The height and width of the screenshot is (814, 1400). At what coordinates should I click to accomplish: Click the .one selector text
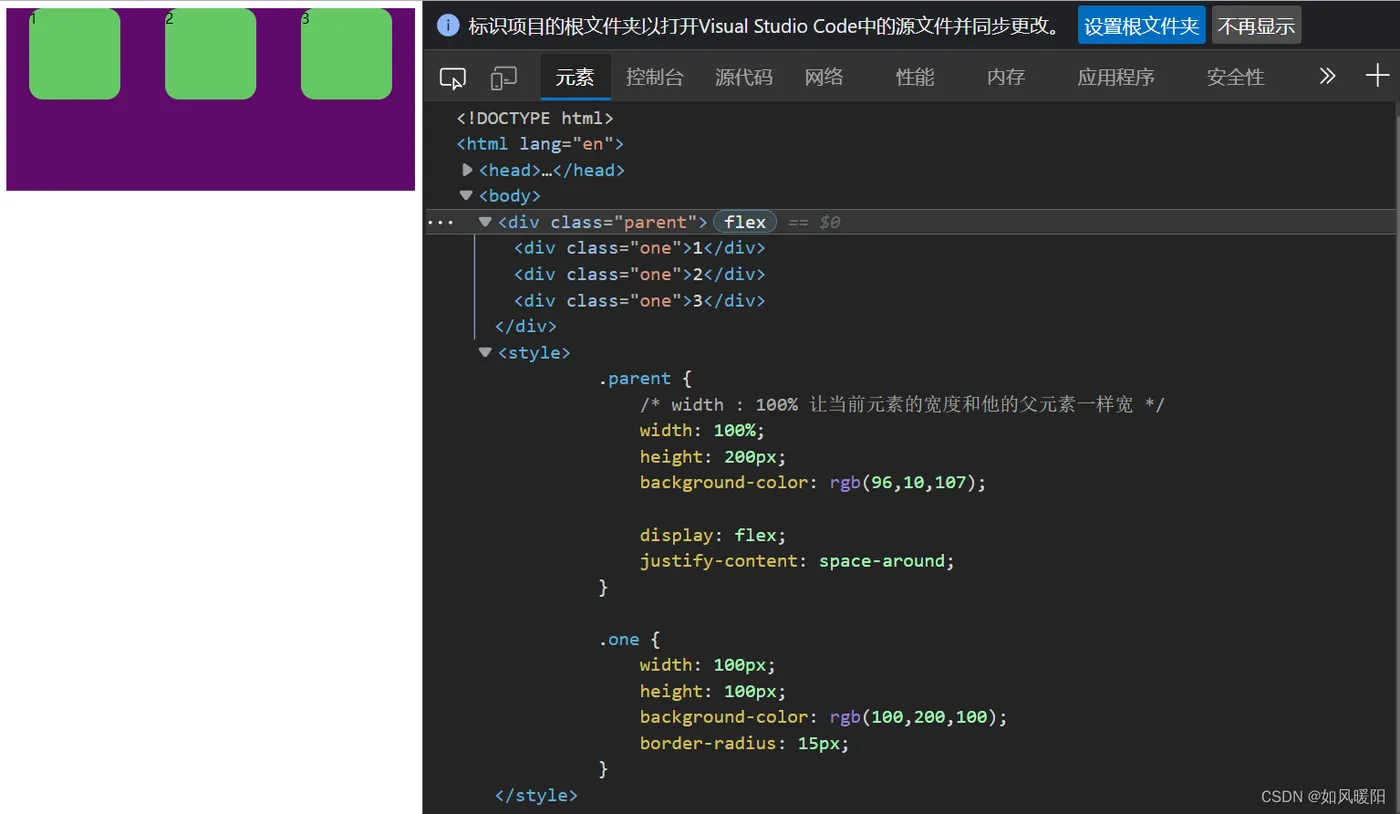(619, 639)
